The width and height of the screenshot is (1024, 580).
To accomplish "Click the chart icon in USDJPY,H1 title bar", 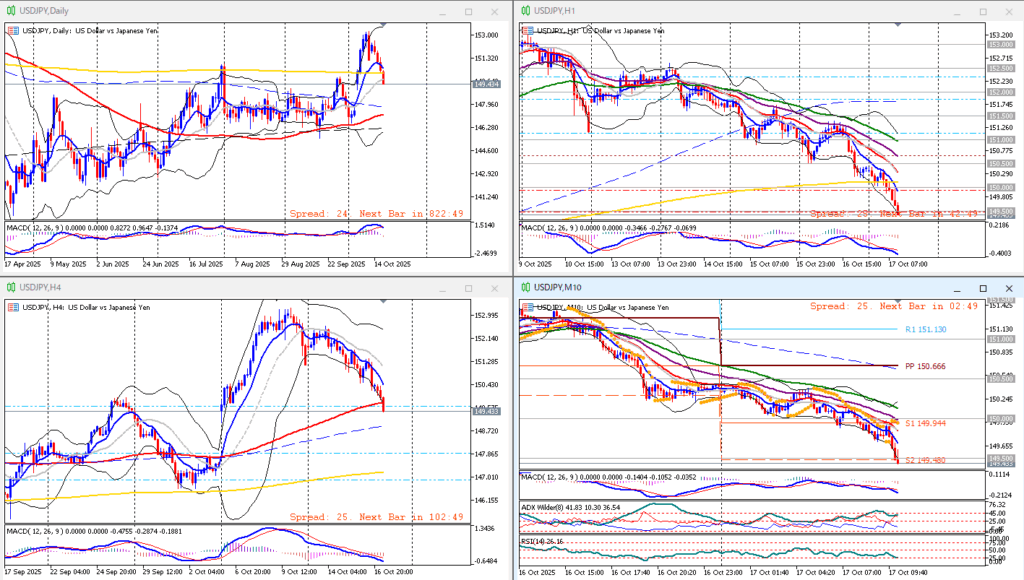I will pyautogui.click(x=525, y=10).
